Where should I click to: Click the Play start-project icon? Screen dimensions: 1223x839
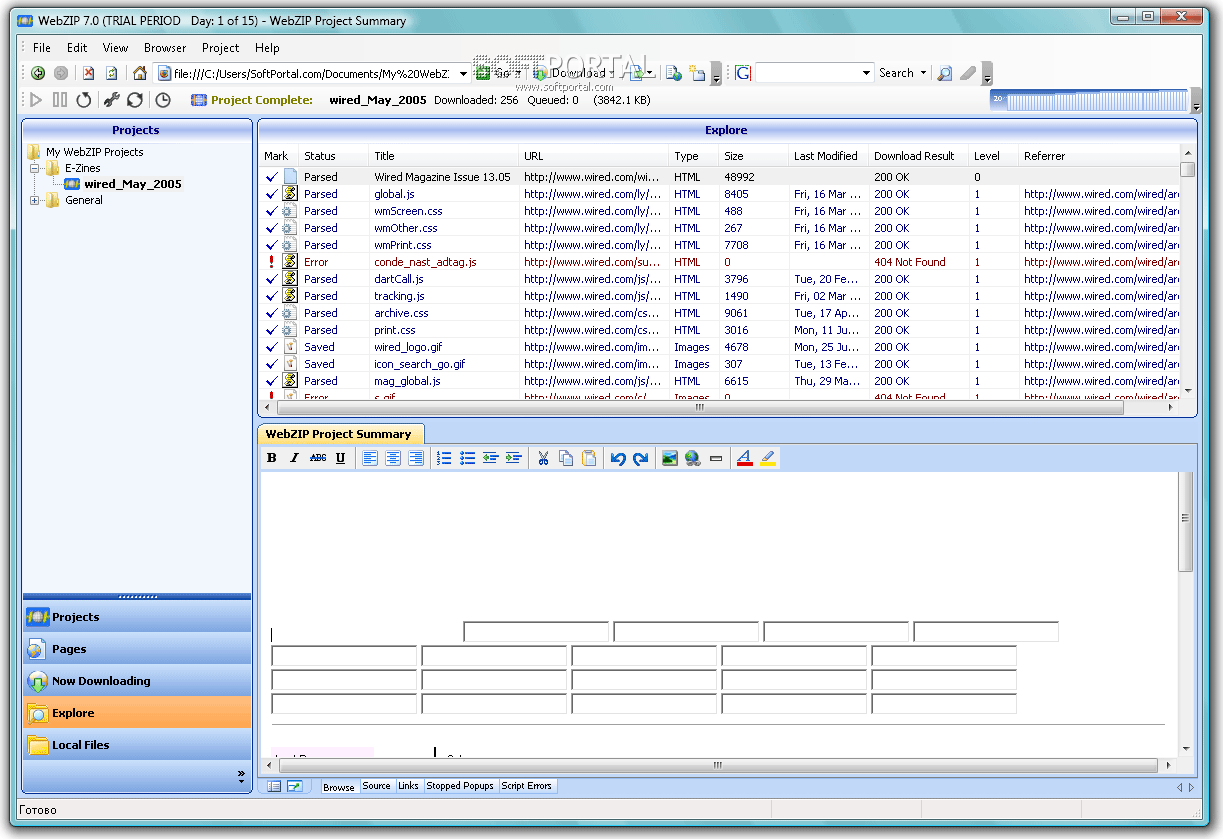[36, 100]
